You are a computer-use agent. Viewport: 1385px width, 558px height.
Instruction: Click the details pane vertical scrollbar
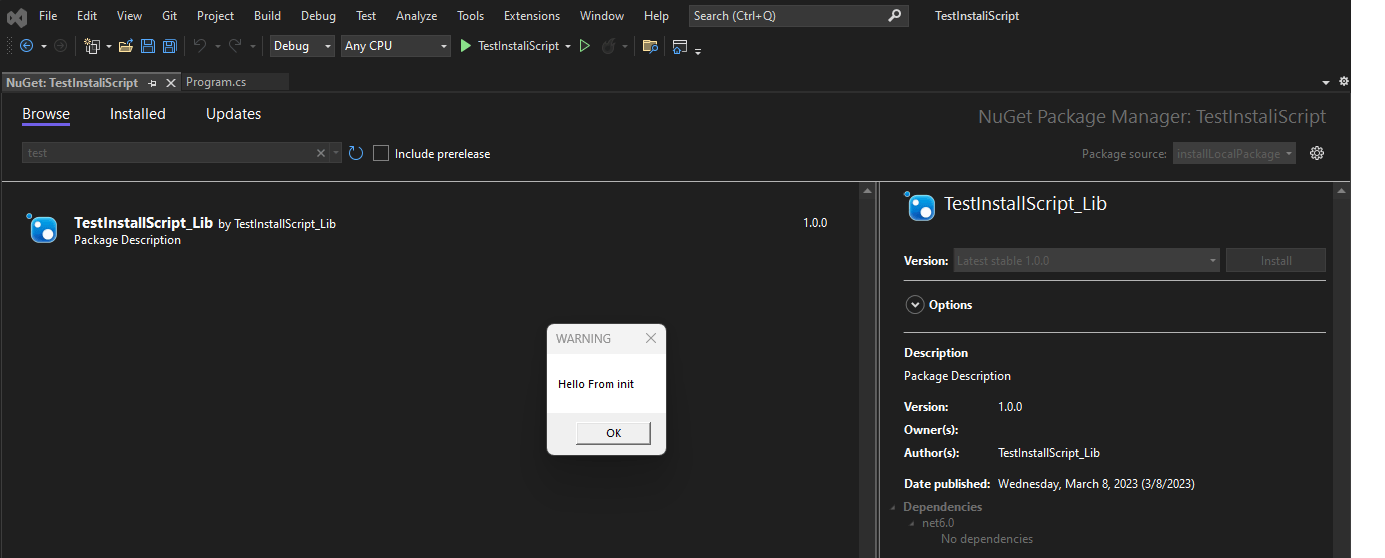[1339, 370]
